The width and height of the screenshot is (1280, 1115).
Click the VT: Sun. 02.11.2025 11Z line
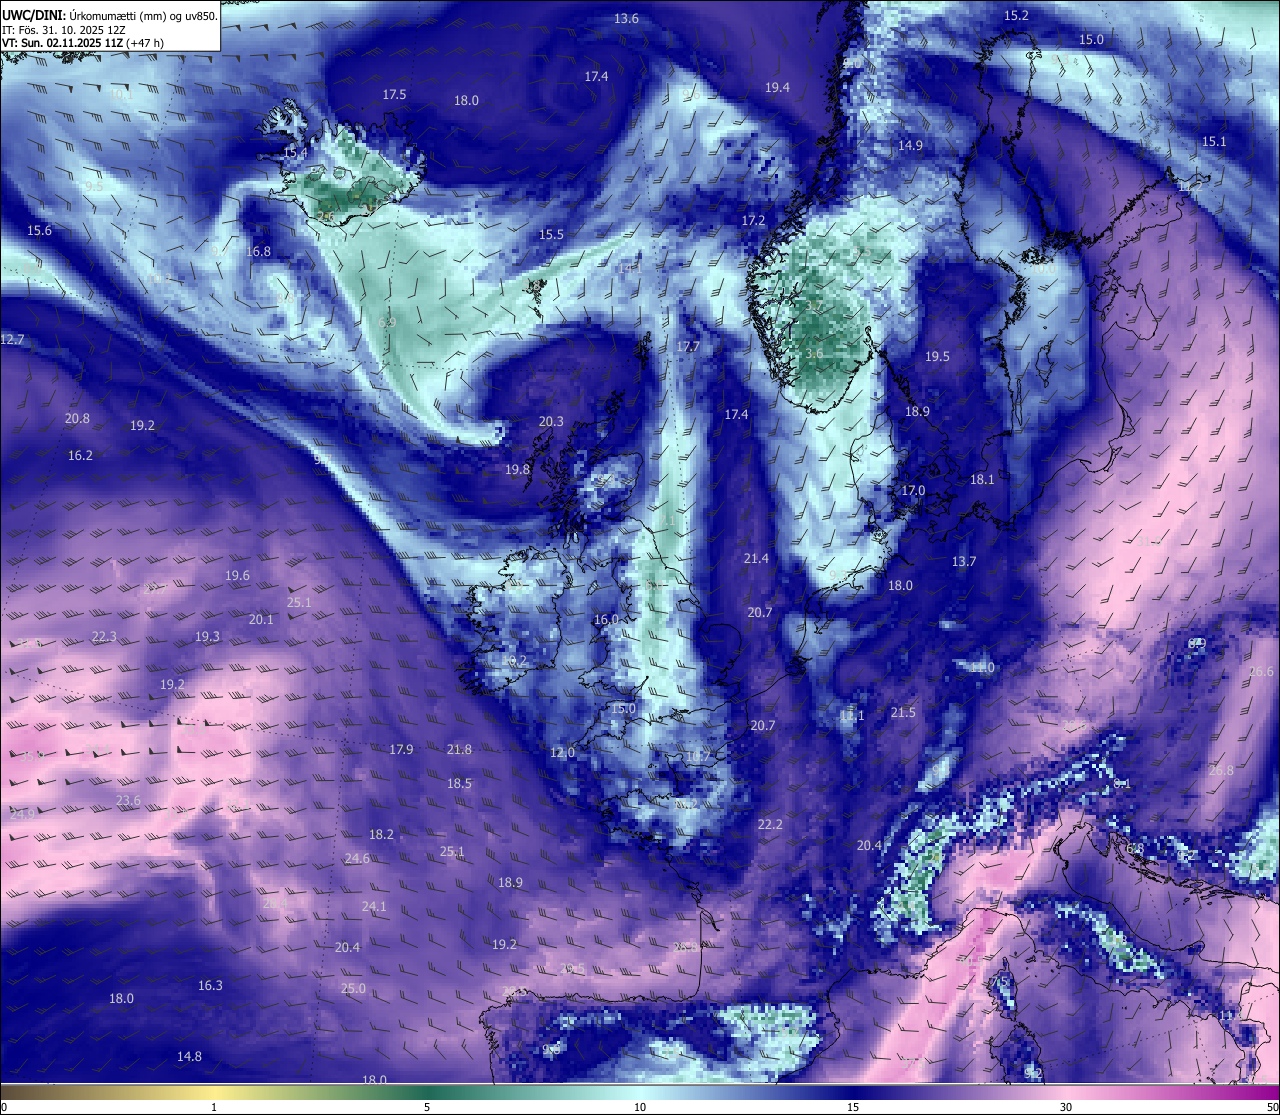click(83, 43)
